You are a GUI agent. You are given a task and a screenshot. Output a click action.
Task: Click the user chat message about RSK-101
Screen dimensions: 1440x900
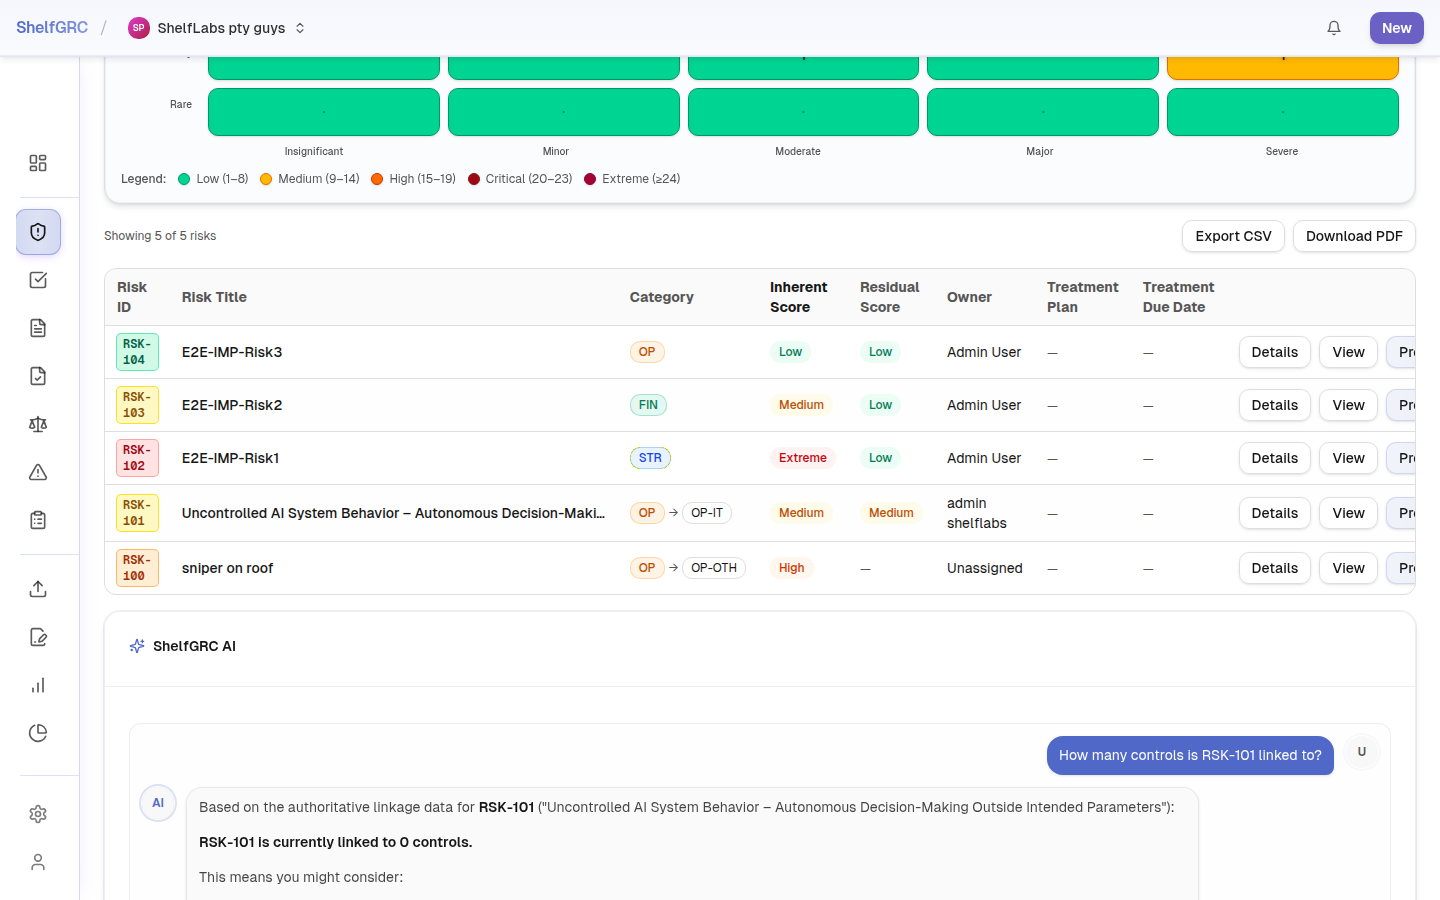point(1190,755)
